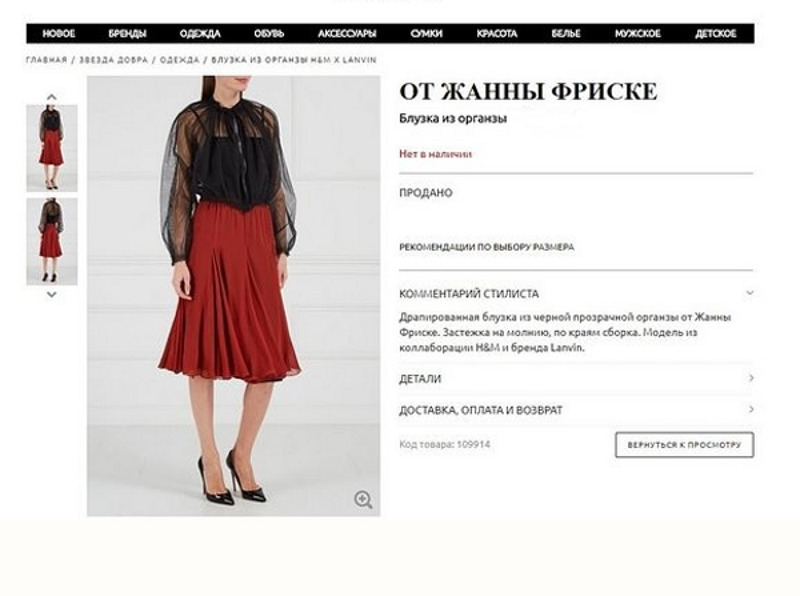Open the Обувь menu
This screenshot has height=596, width=800.
pyautogui.click(x=269, y=34)
